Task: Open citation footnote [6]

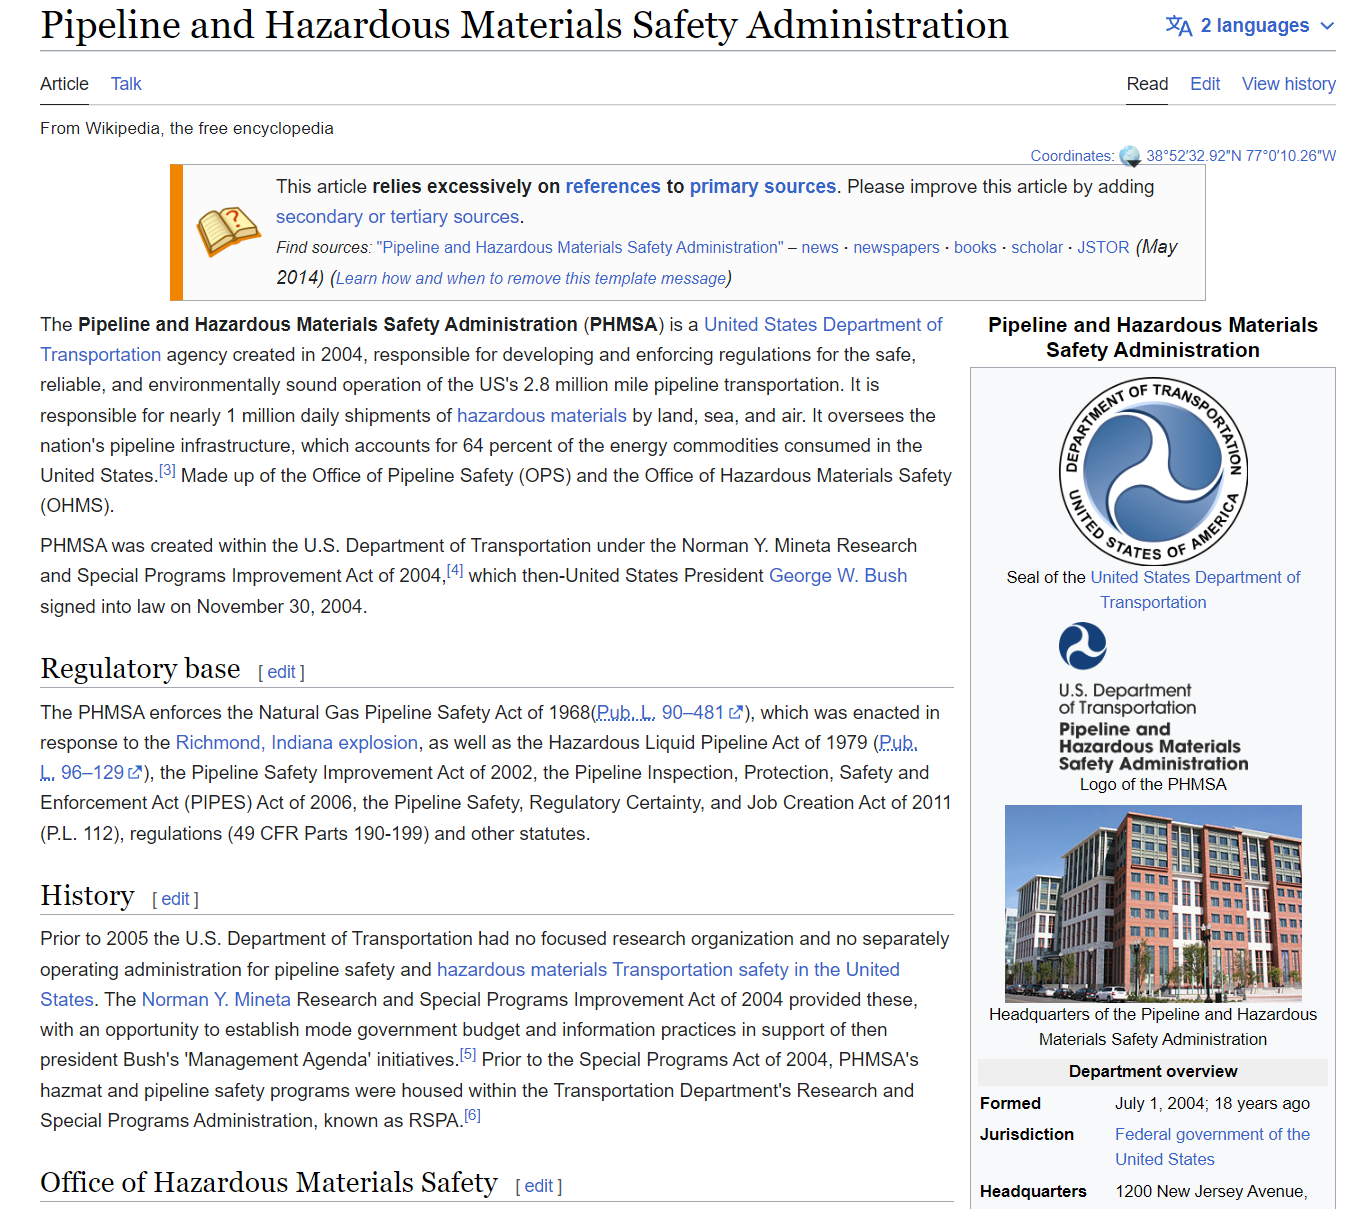Action: coord(472,1115)
